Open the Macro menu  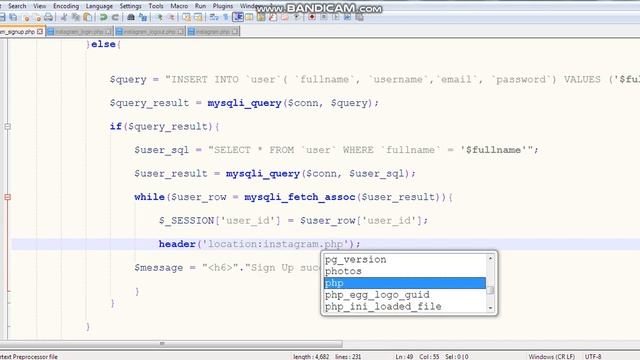click(179, 6)
